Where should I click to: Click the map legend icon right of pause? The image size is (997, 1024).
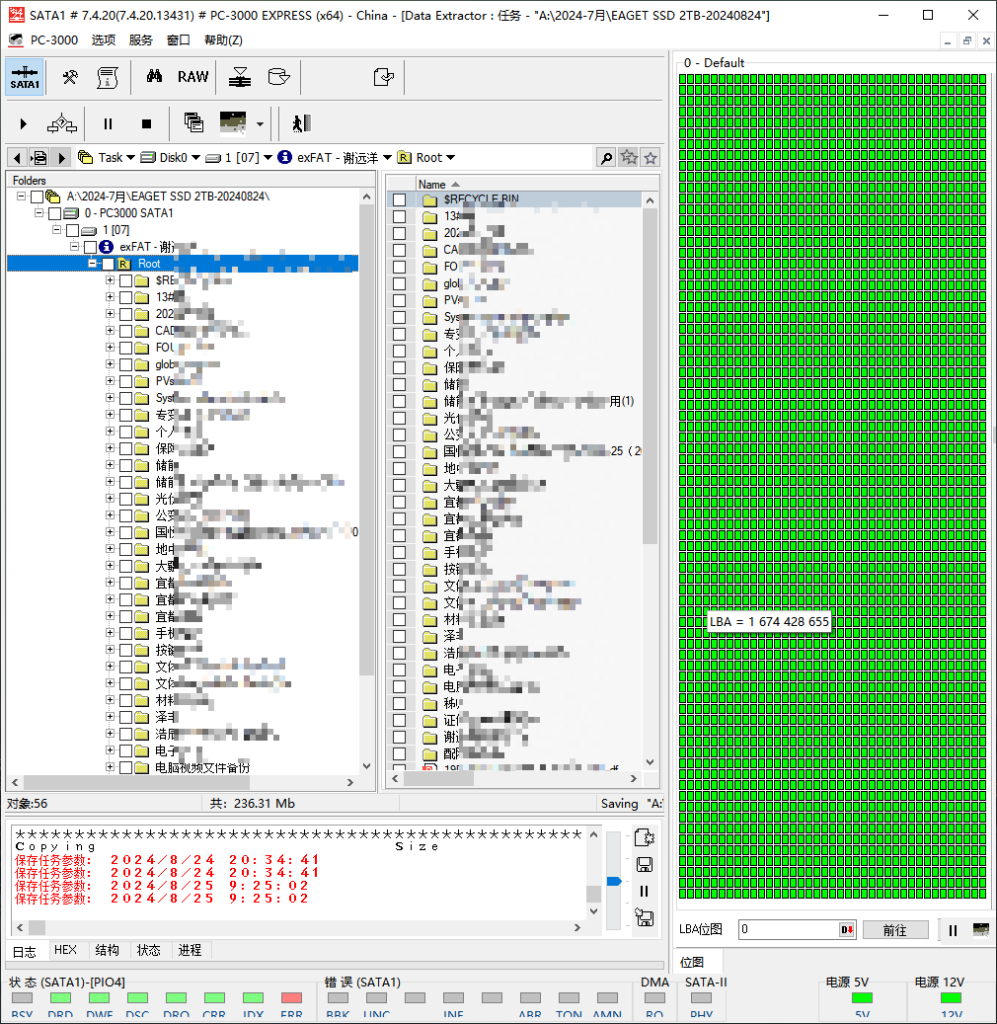pos(981,929)
